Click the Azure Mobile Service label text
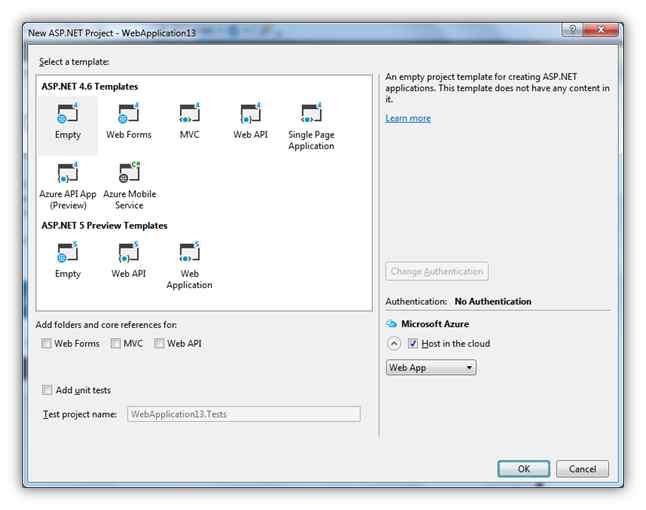This screenshot has width=646, height=510. (x=129, y=199)
